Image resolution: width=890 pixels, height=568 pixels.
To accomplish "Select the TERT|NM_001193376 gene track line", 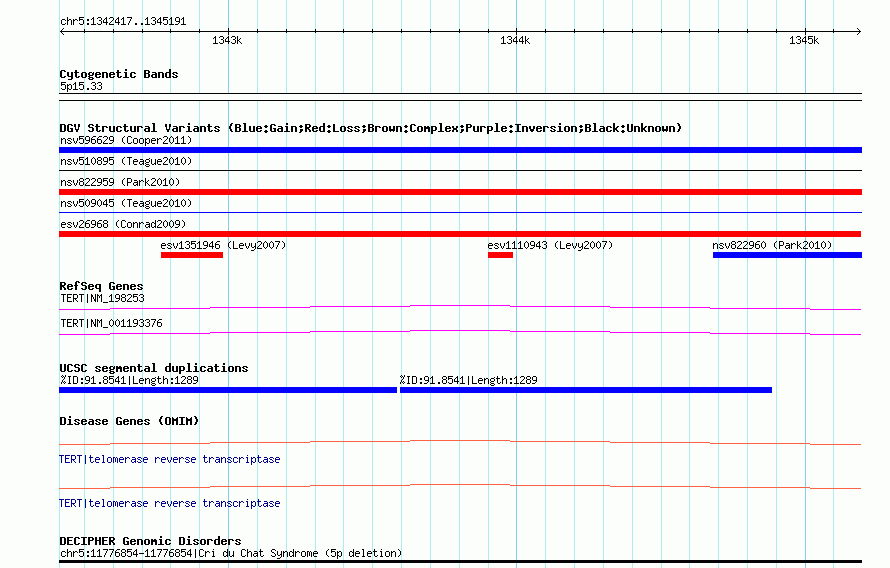I will tap(460, 333).
